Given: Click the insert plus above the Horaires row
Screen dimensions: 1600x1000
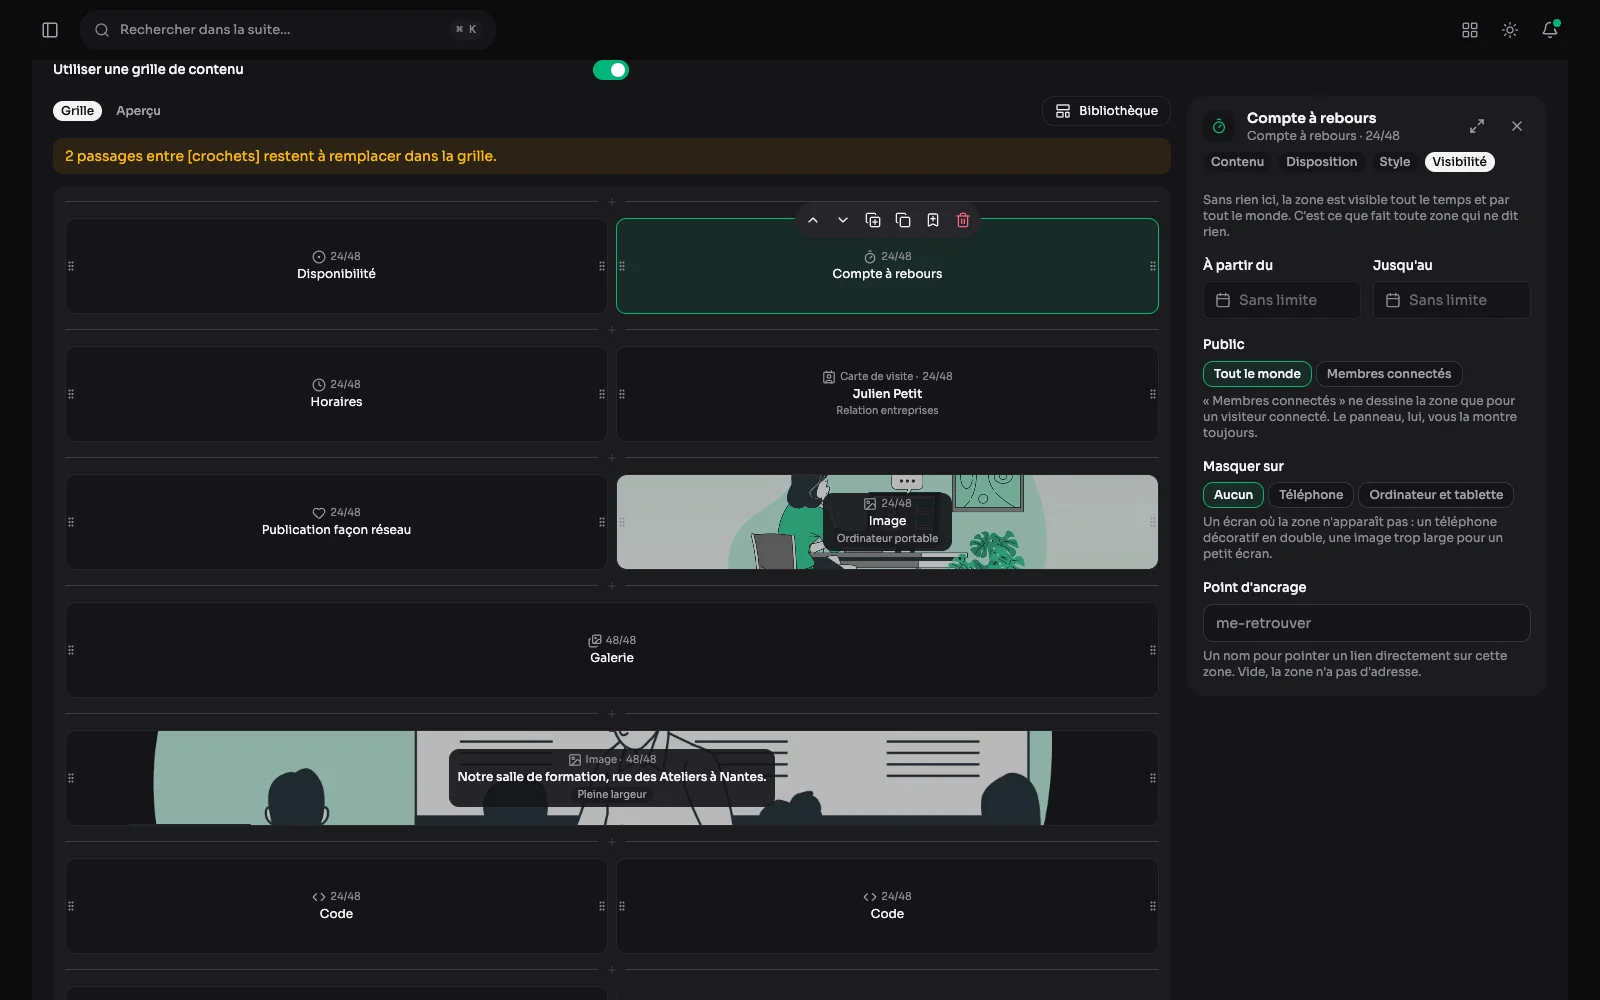Looking at the screenshot, I should (x=612, y=330).
